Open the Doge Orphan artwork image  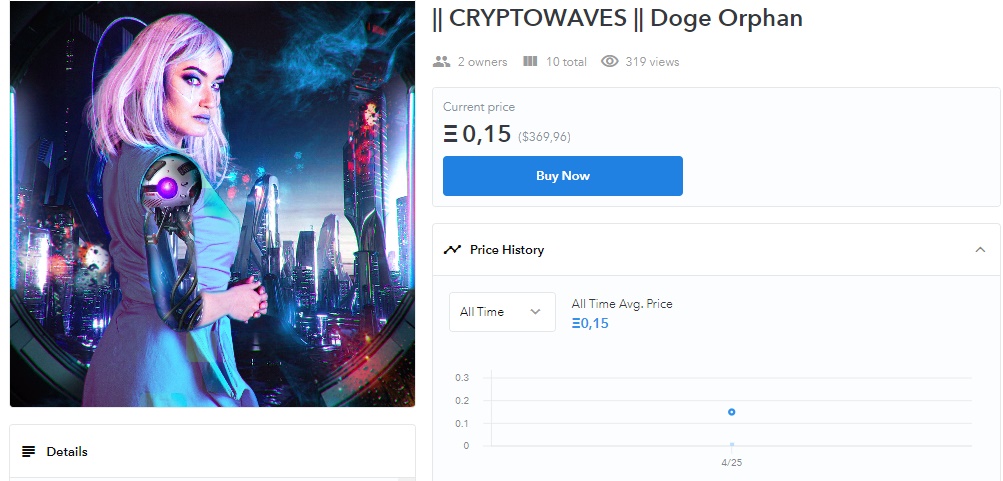coord(212,203)
